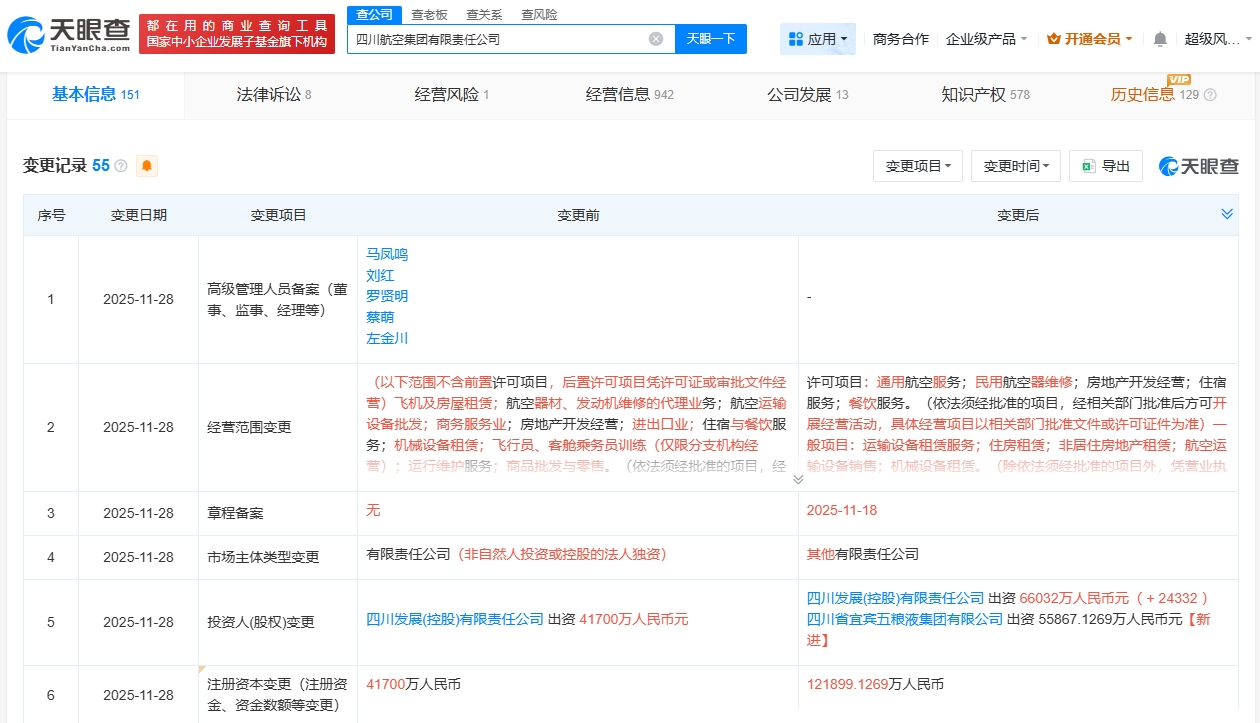Clear the search box with X icon
The height and width of the screenshot is (723, 1260).
pos(656,39)
